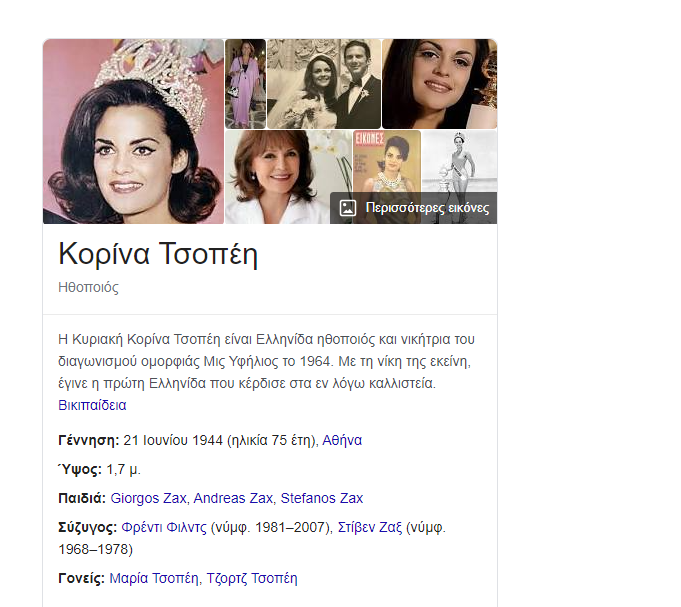Open the black-and-white wedding couple photo
This screenshot has width=681, height=607.
324,84
